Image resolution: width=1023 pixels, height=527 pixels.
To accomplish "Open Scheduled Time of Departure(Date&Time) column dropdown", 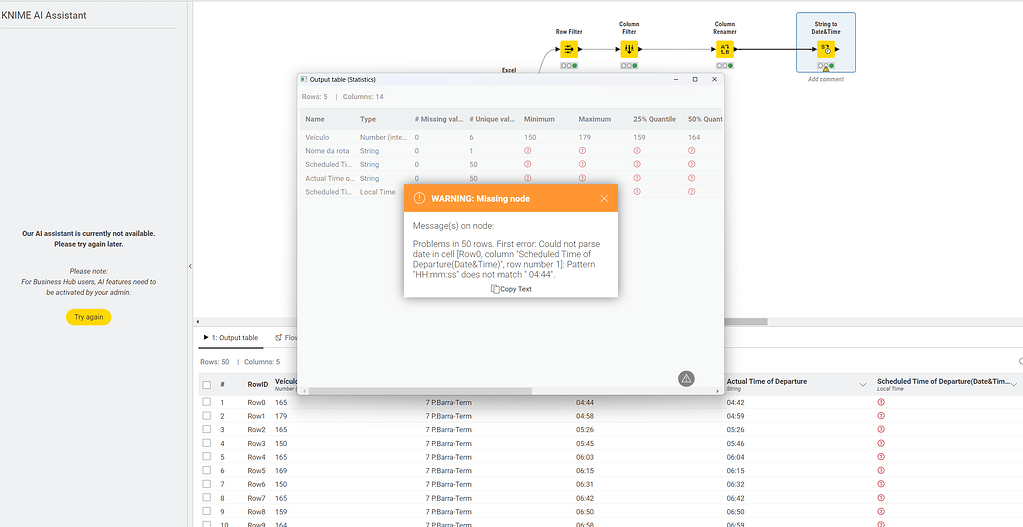I will 1013,385.
